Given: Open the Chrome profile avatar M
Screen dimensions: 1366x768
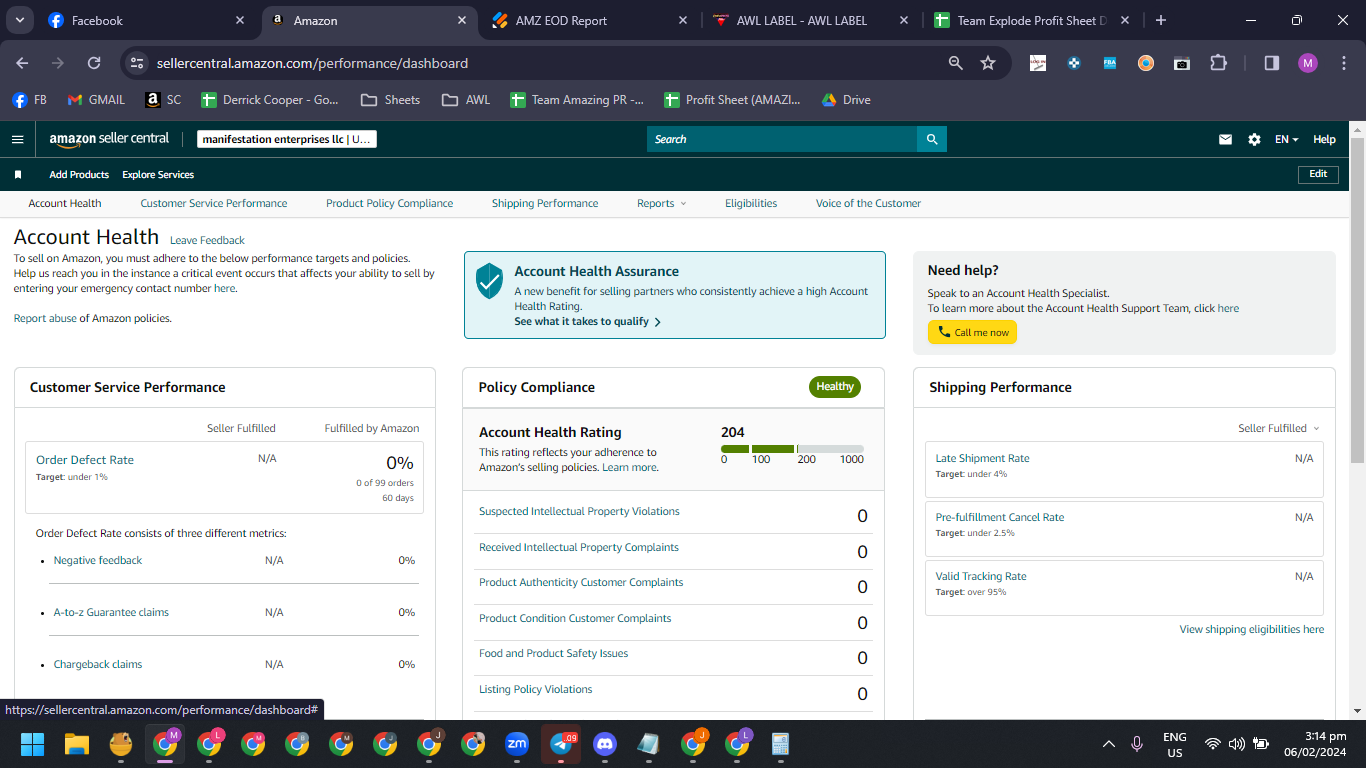Looking at the screenshot, I should (1308, 63).
